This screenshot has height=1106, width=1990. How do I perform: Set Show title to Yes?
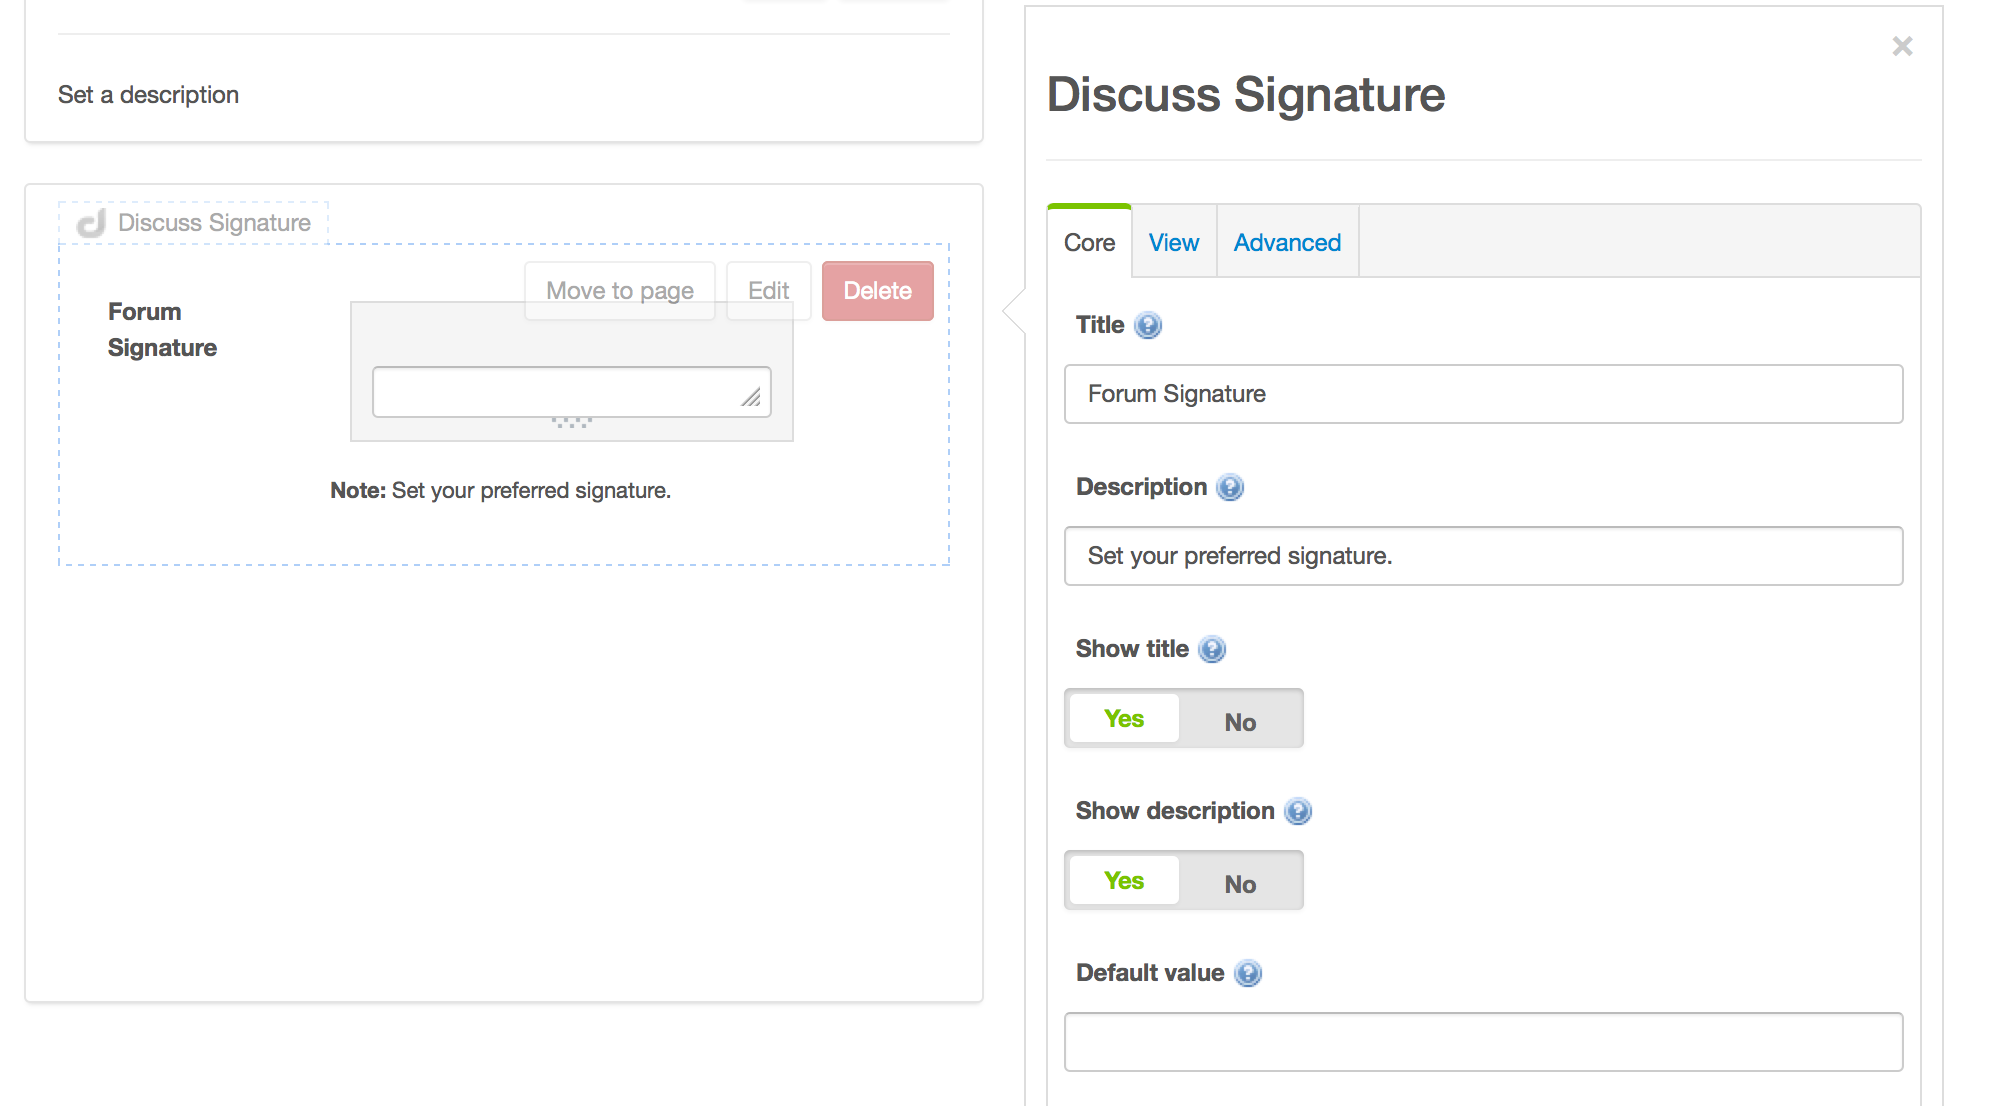(1124, 719)
